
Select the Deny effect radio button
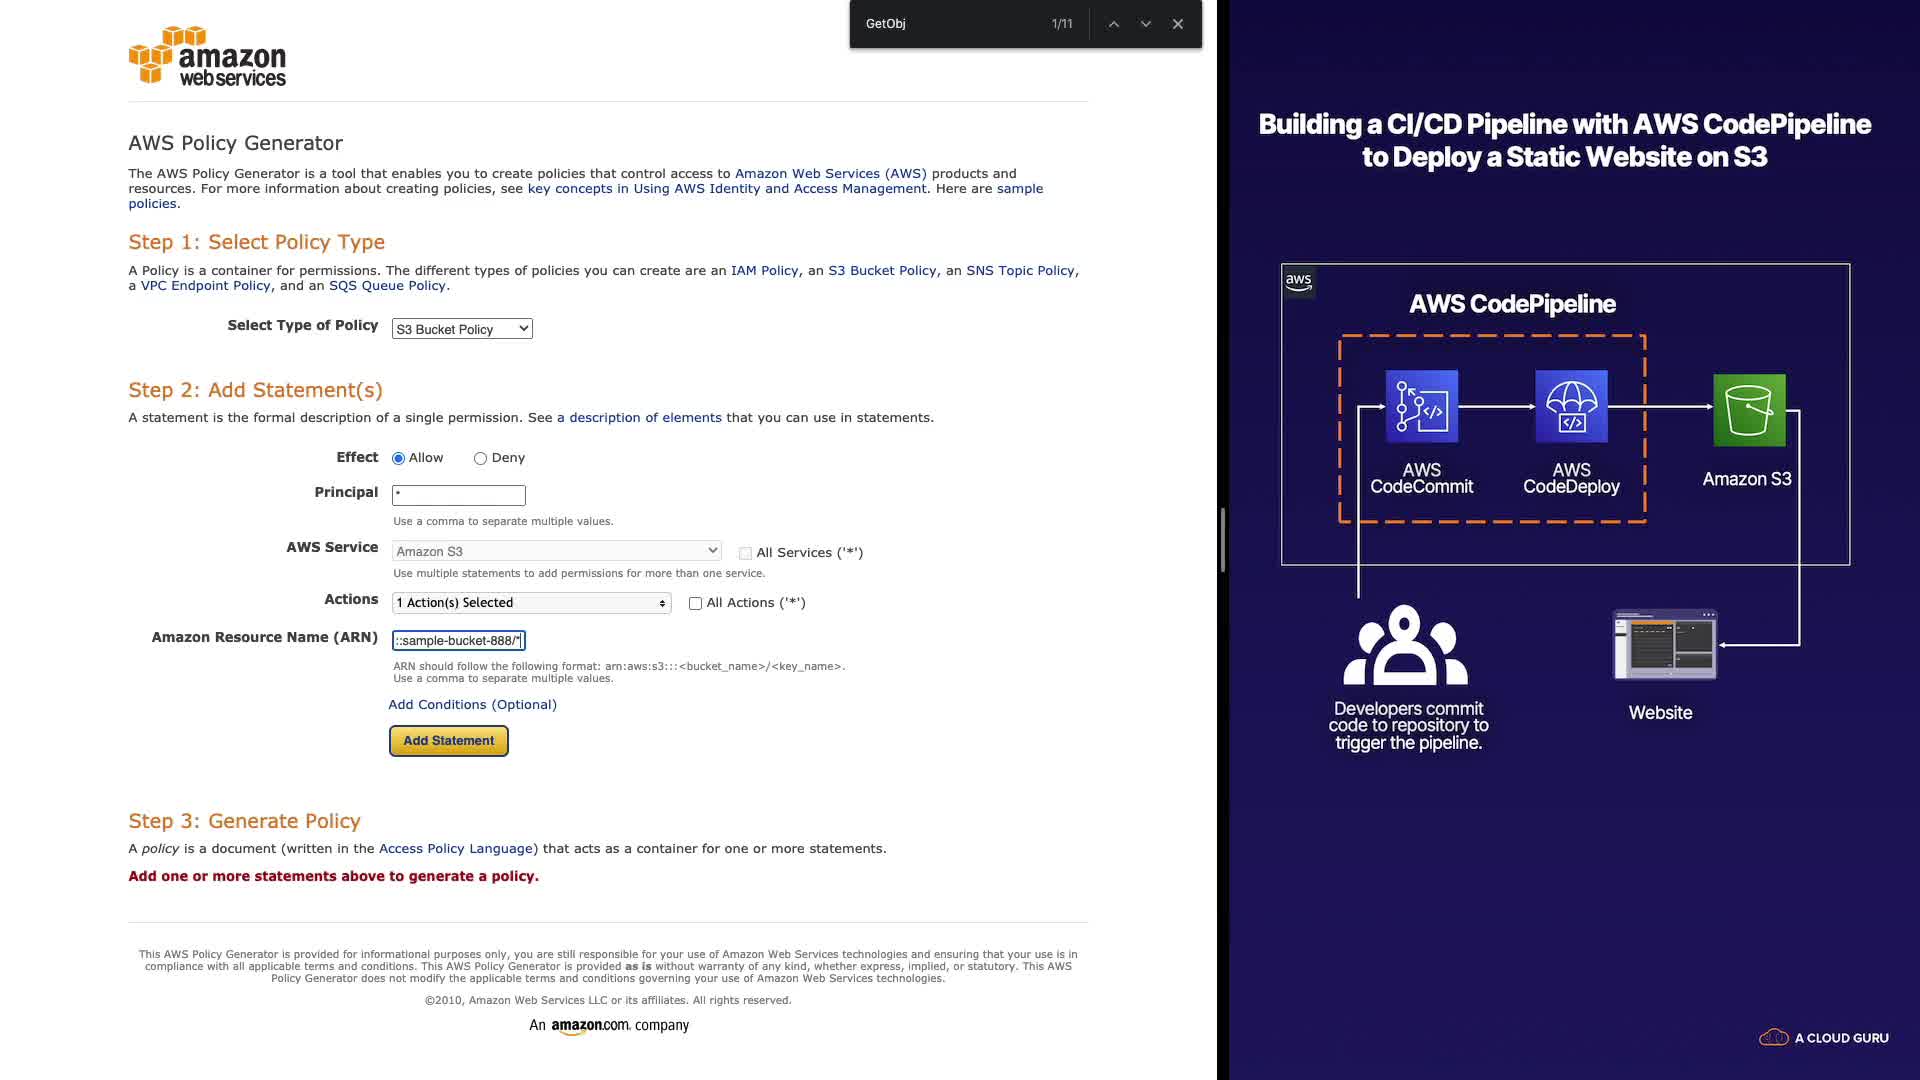[481, 459]
